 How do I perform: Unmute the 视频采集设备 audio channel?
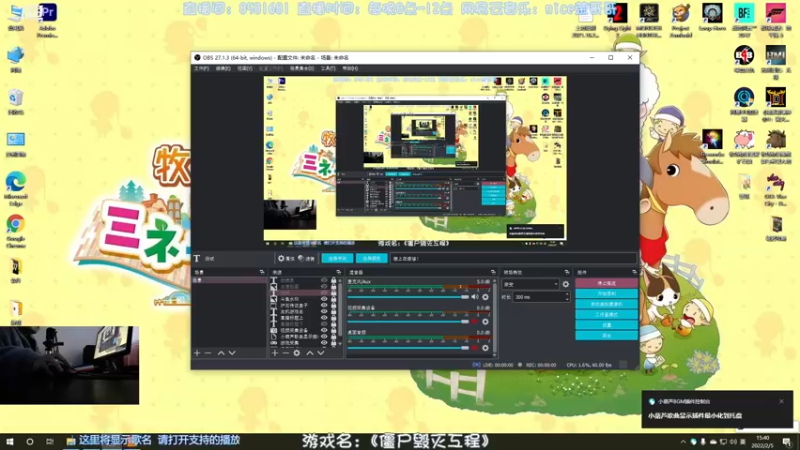(x=475, y=322)
